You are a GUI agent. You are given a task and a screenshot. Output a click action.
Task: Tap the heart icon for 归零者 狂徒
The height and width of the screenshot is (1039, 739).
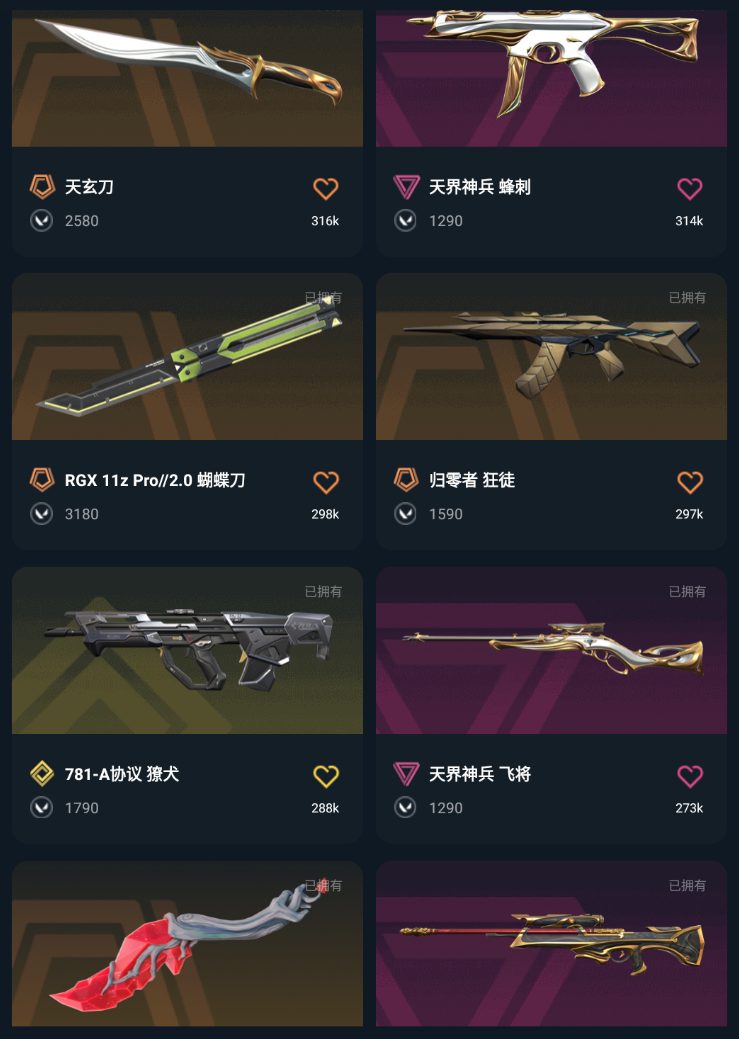point(689,482)
